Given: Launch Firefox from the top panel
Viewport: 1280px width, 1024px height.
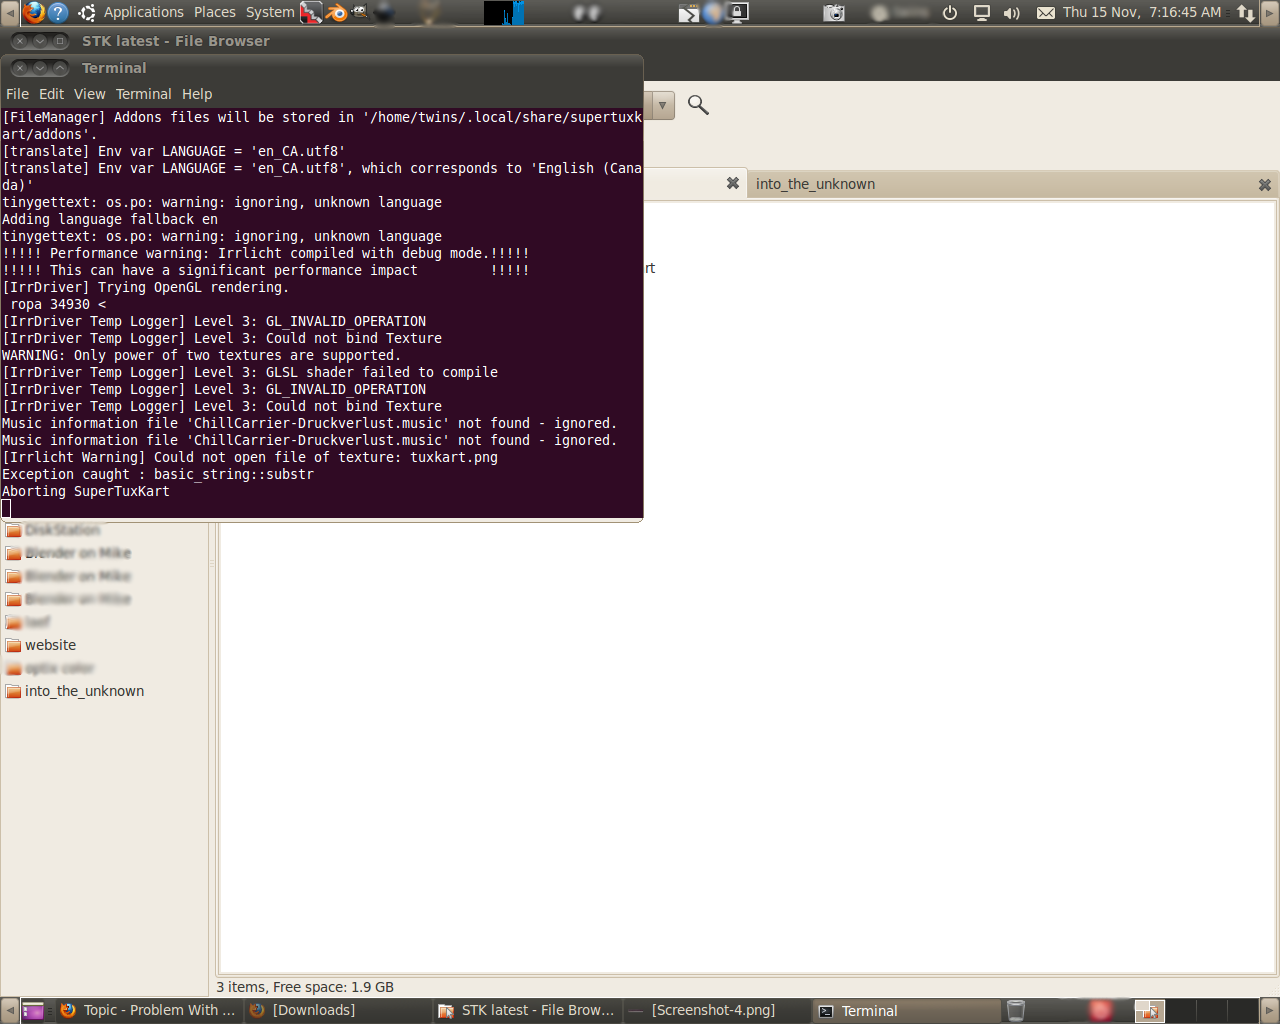Looking at the screenshot, I should point(34,12).
